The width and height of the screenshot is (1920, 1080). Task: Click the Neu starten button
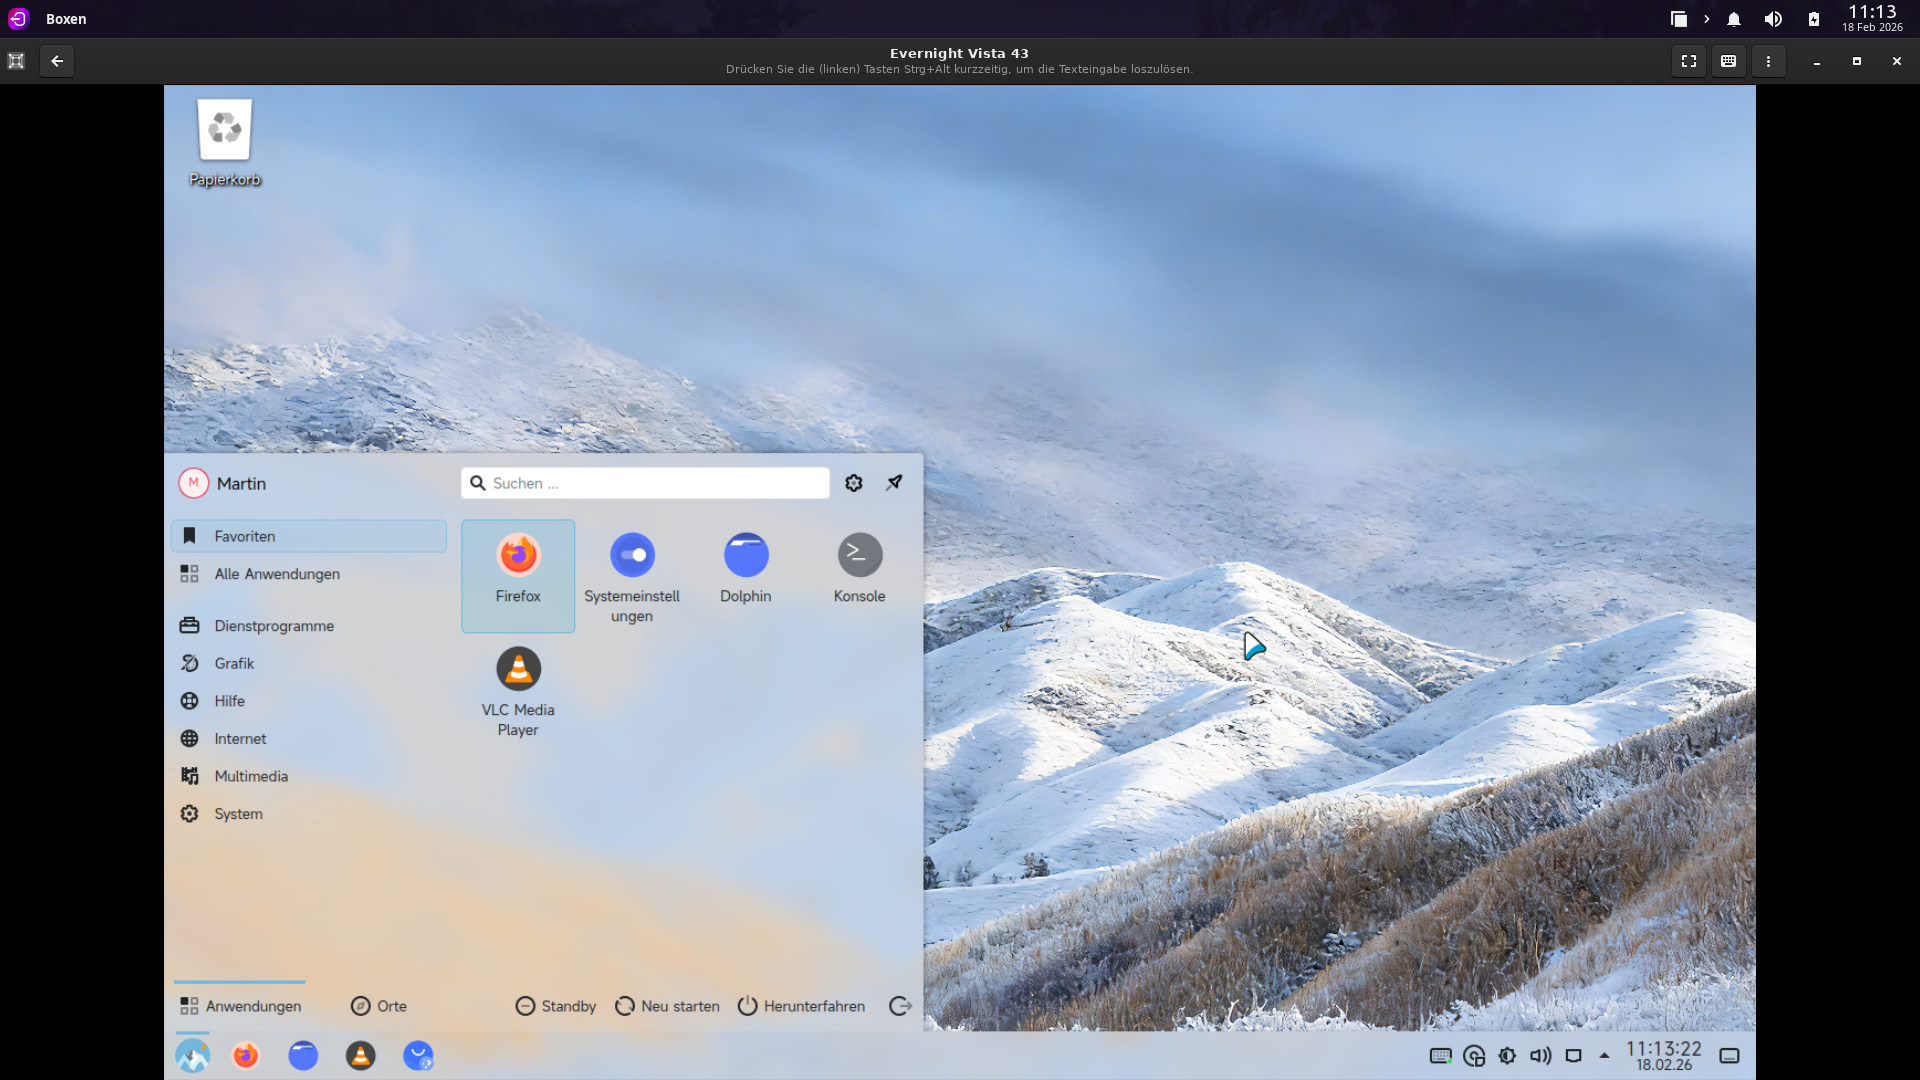pos(667,1006)
